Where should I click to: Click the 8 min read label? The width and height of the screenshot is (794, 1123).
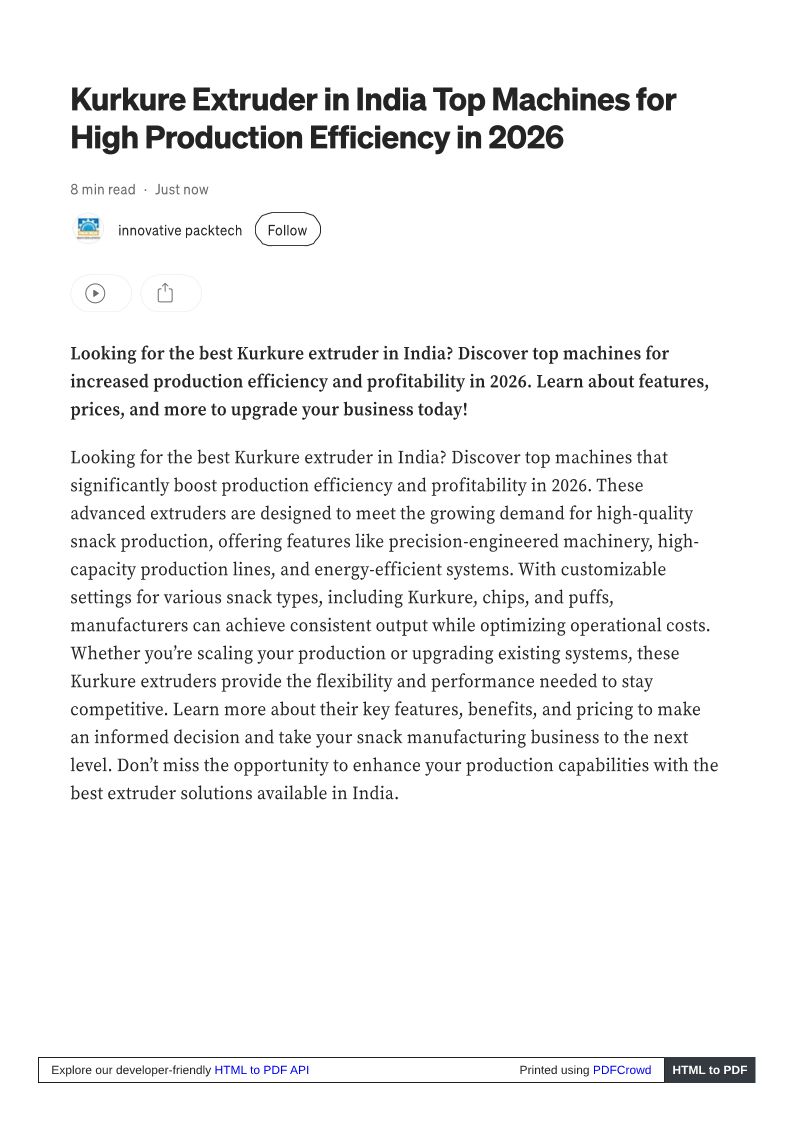coord(102,189)
